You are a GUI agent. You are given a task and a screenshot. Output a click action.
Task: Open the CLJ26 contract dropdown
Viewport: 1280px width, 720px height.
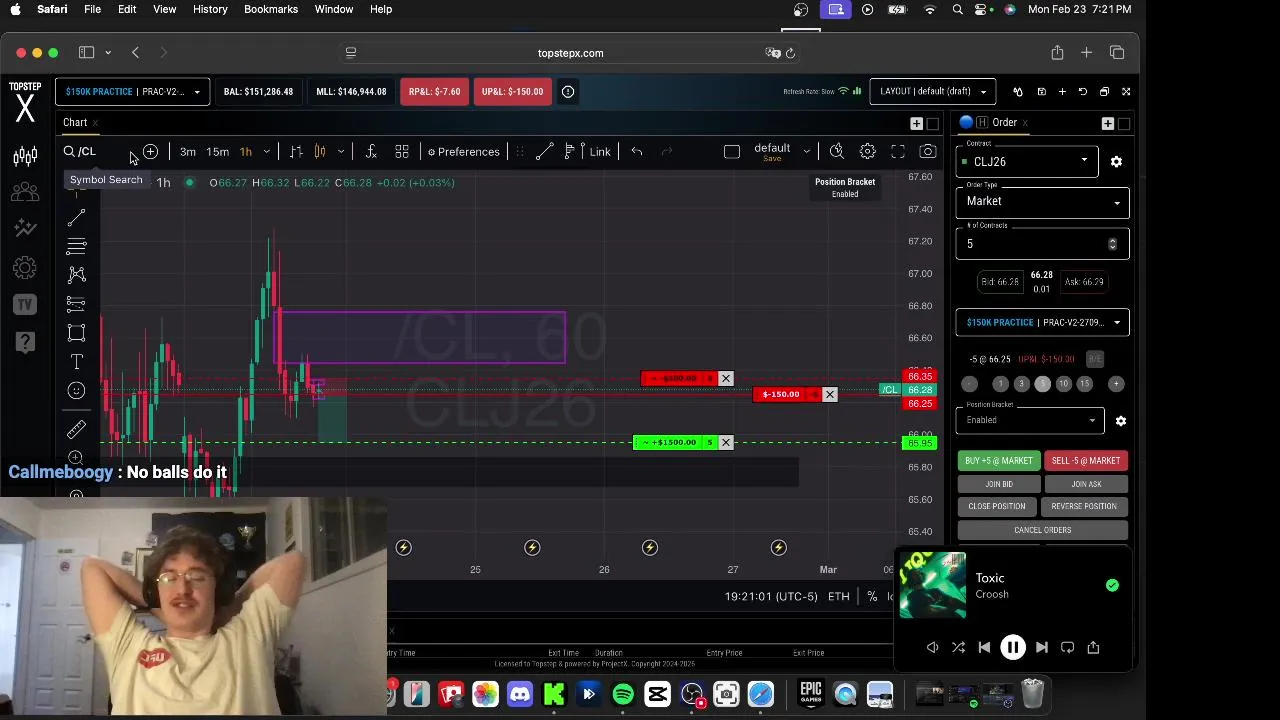1027,162
